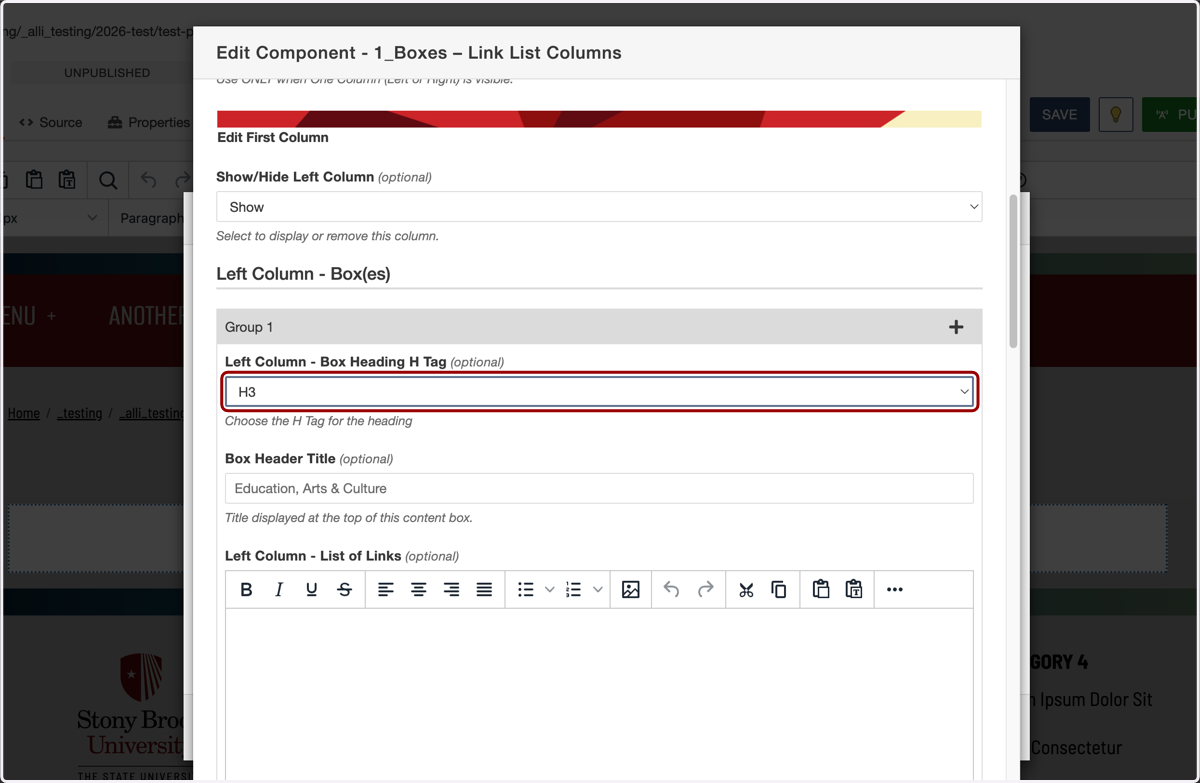Add a new group with plus icon
The height and width of the screenshot is (783, 1200).
(x=956, y=327)
